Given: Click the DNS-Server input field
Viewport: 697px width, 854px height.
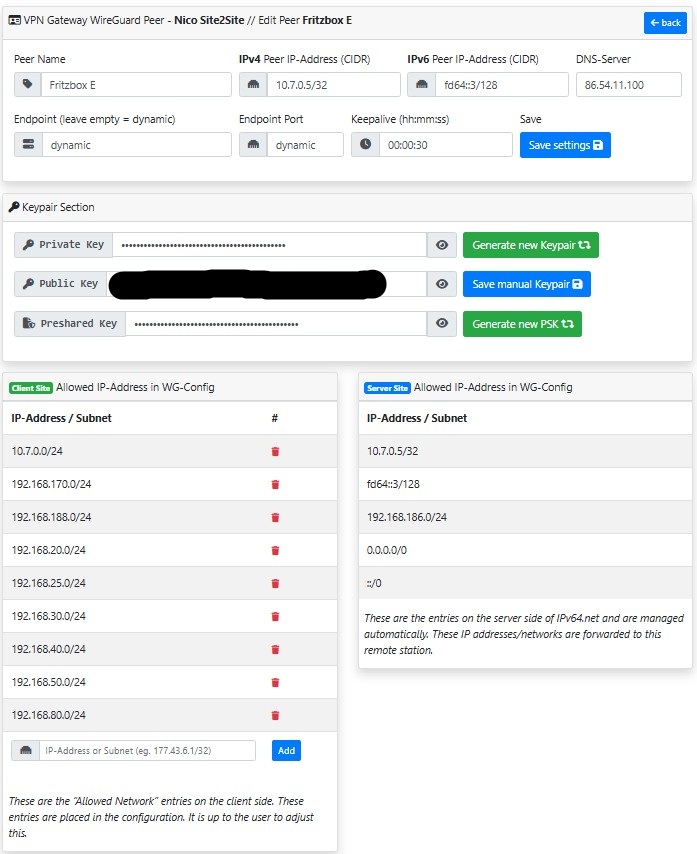Looking at the screenshot, I should [628, 85].
